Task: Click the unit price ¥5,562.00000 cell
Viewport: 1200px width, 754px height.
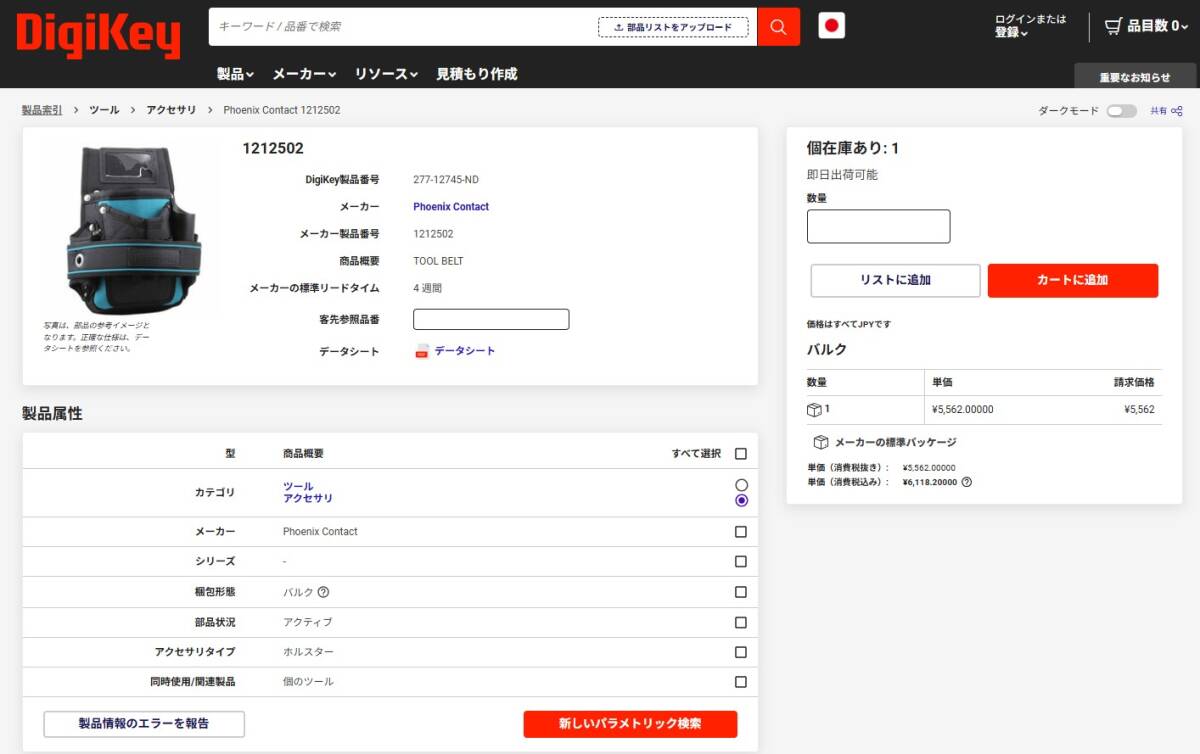Action: pyautogui.click(x=963, y=409)
